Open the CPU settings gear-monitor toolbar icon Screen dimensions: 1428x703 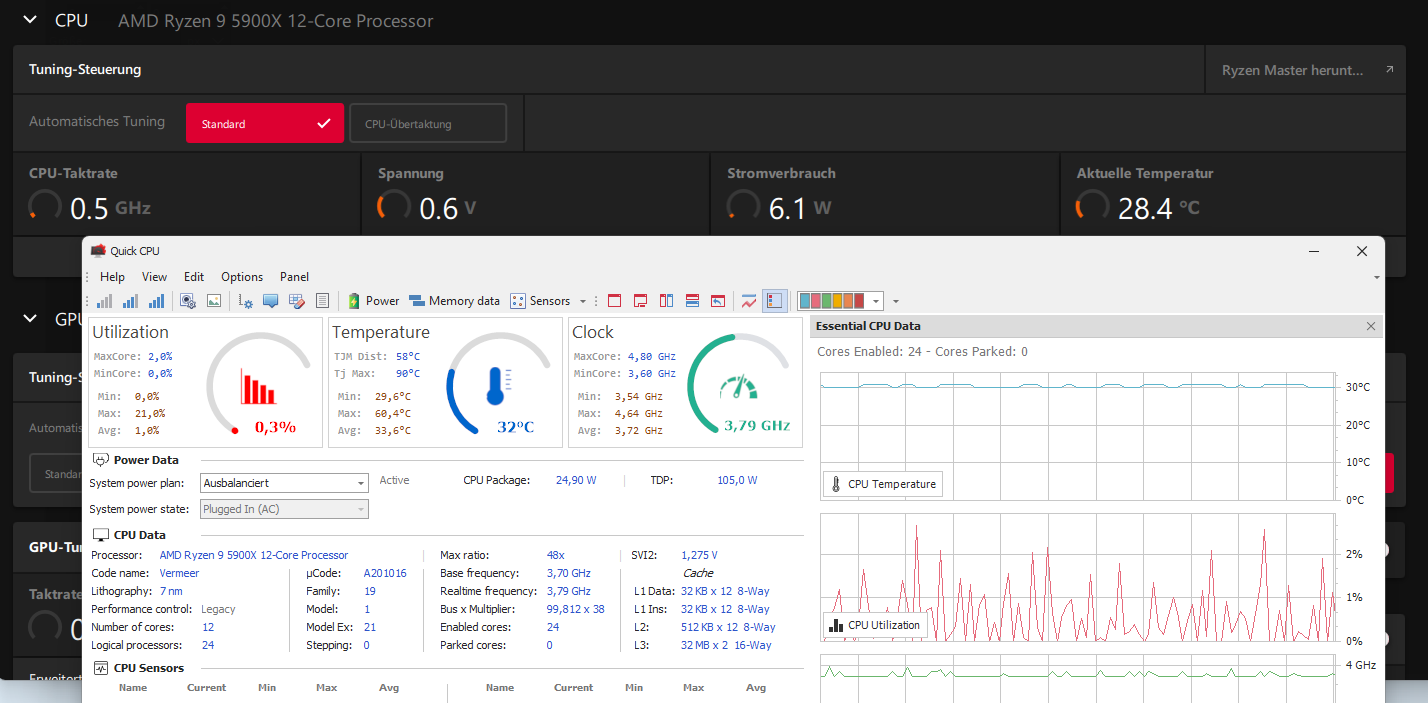188,301
